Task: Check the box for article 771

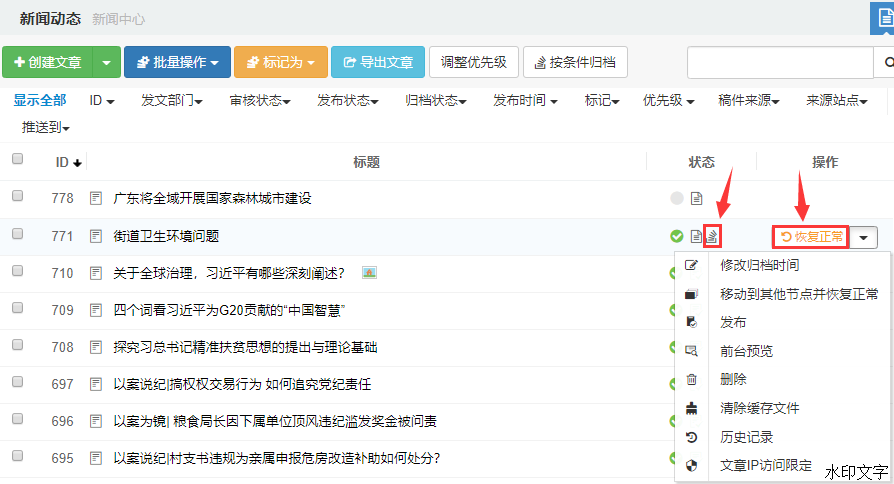Action: pyautogui.click(x=18, y=234)
